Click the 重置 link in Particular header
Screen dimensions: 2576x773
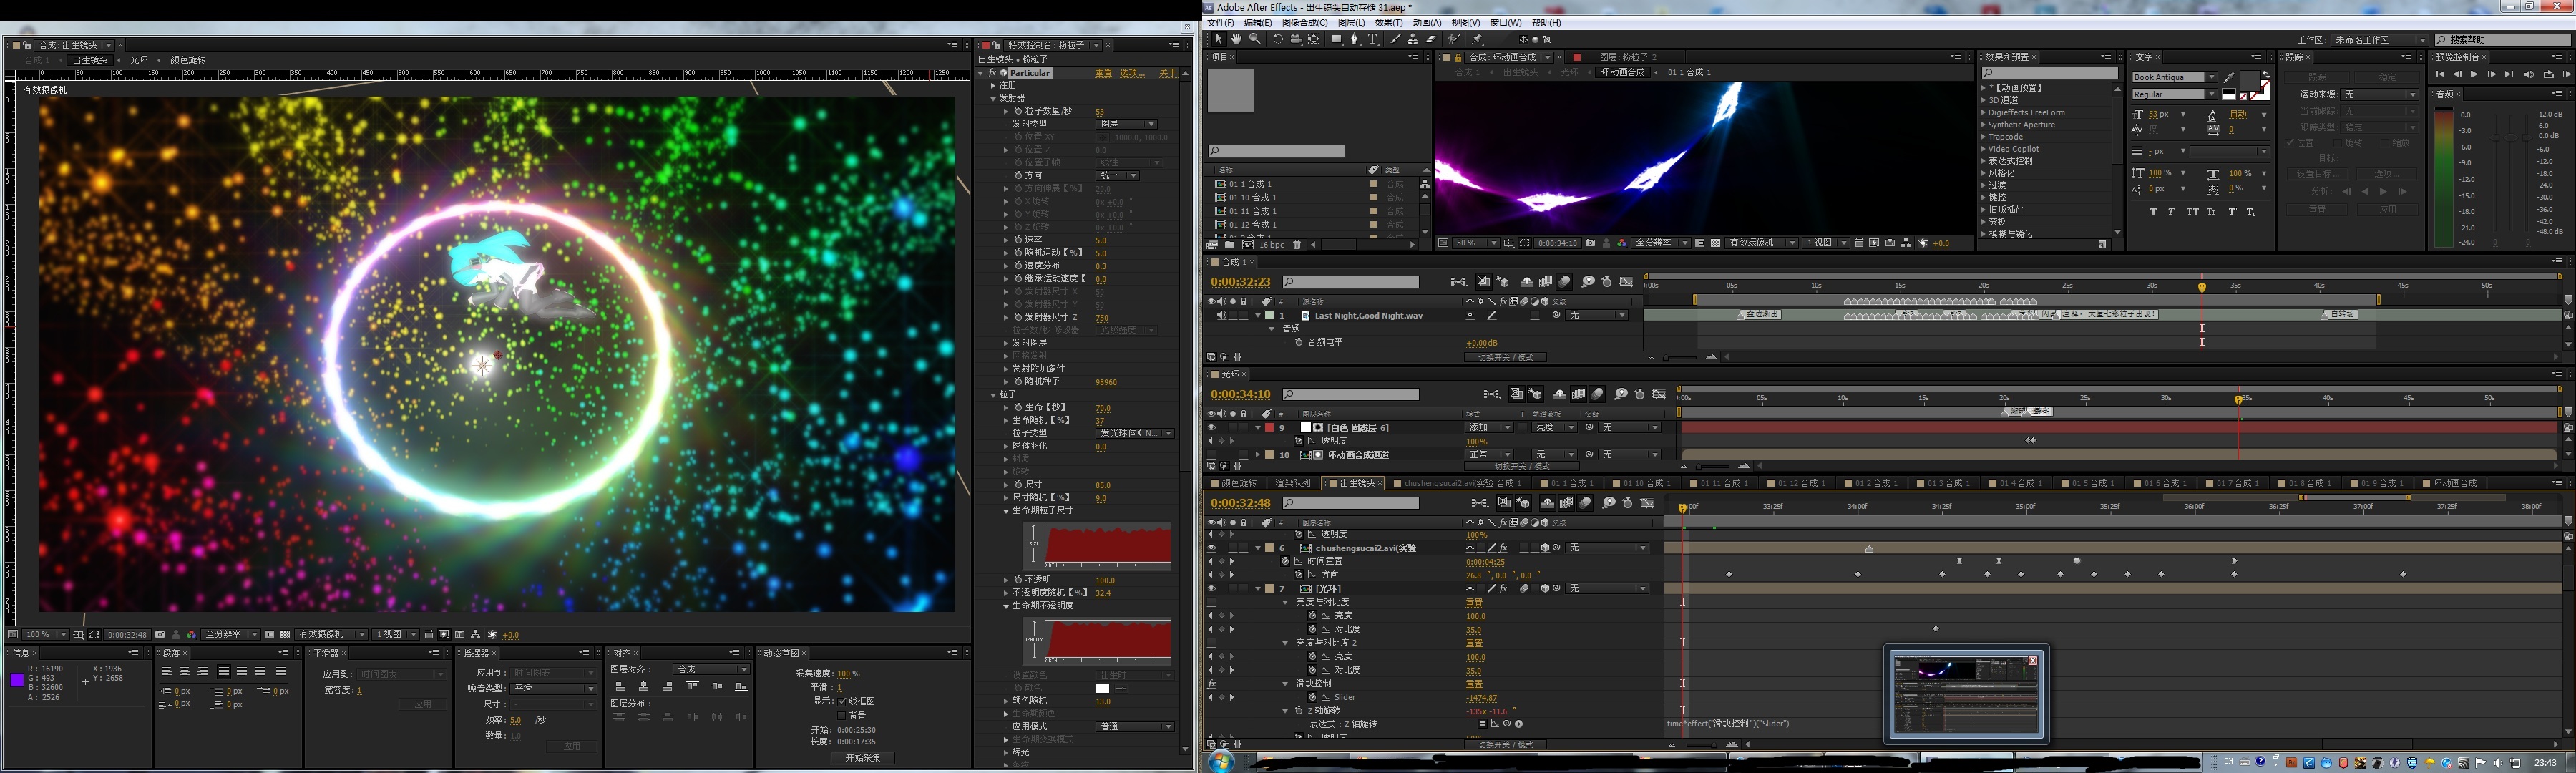[x=1103, y=73]
